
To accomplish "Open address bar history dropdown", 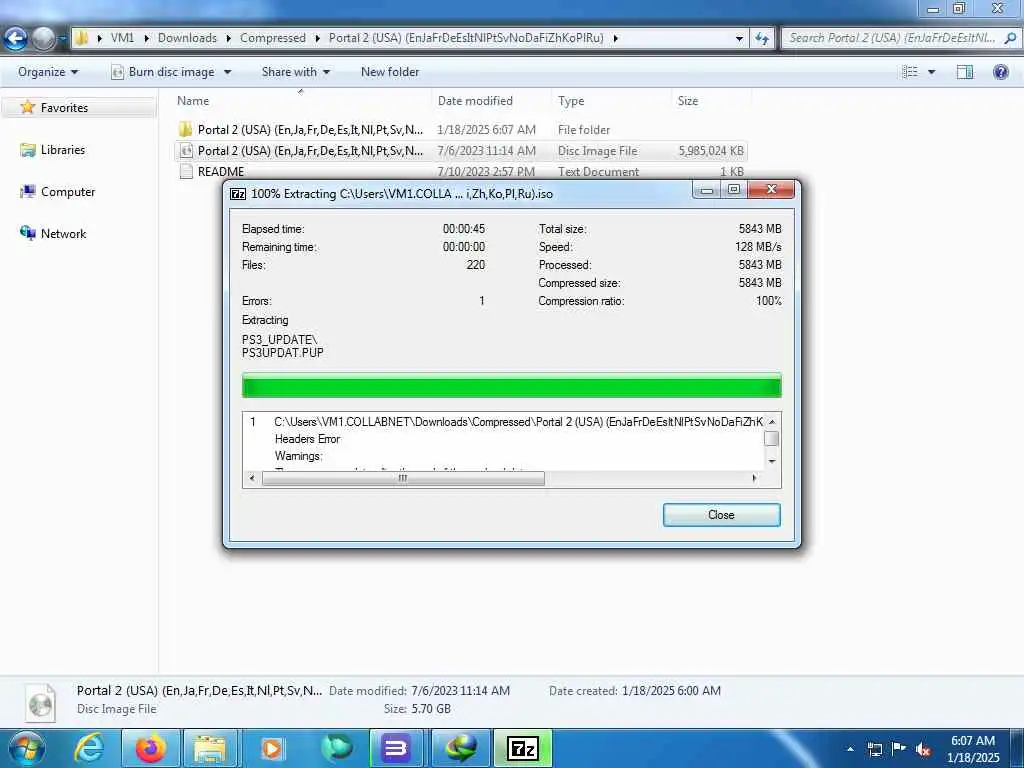I will pyautogui.click(x=739, y=39).
